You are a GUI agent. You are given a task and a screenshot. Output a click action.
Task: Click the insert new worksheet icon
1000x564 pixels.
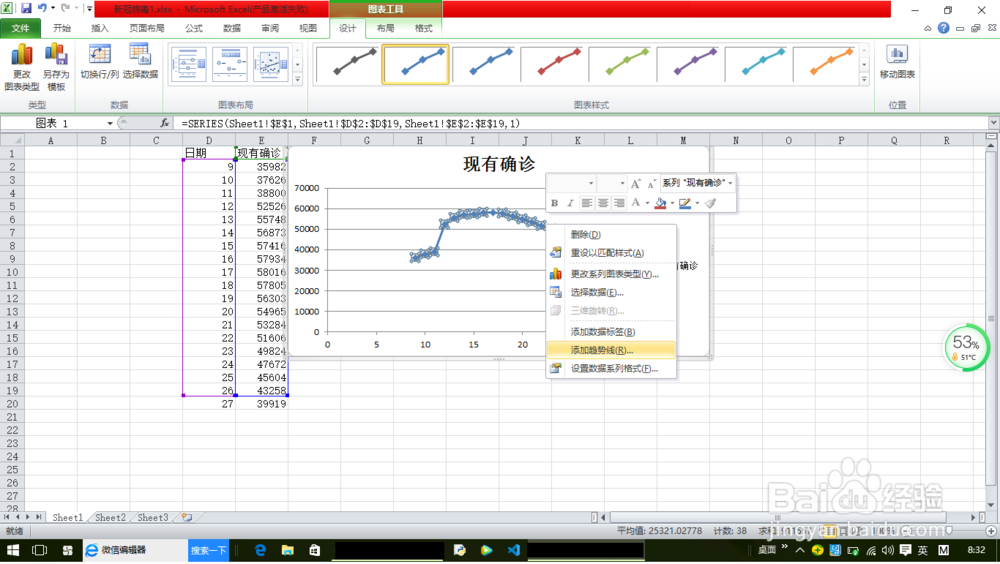coord(187,517)
